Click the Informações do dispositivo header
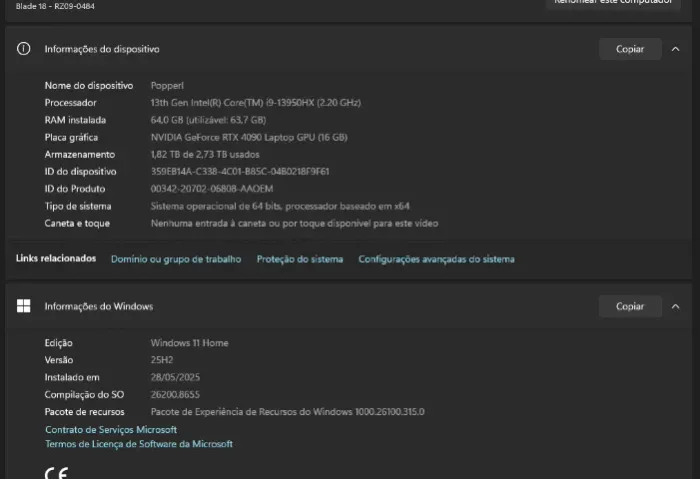Image resolution: width=700 pixels, height=479 pixels. tap(102, 49)
